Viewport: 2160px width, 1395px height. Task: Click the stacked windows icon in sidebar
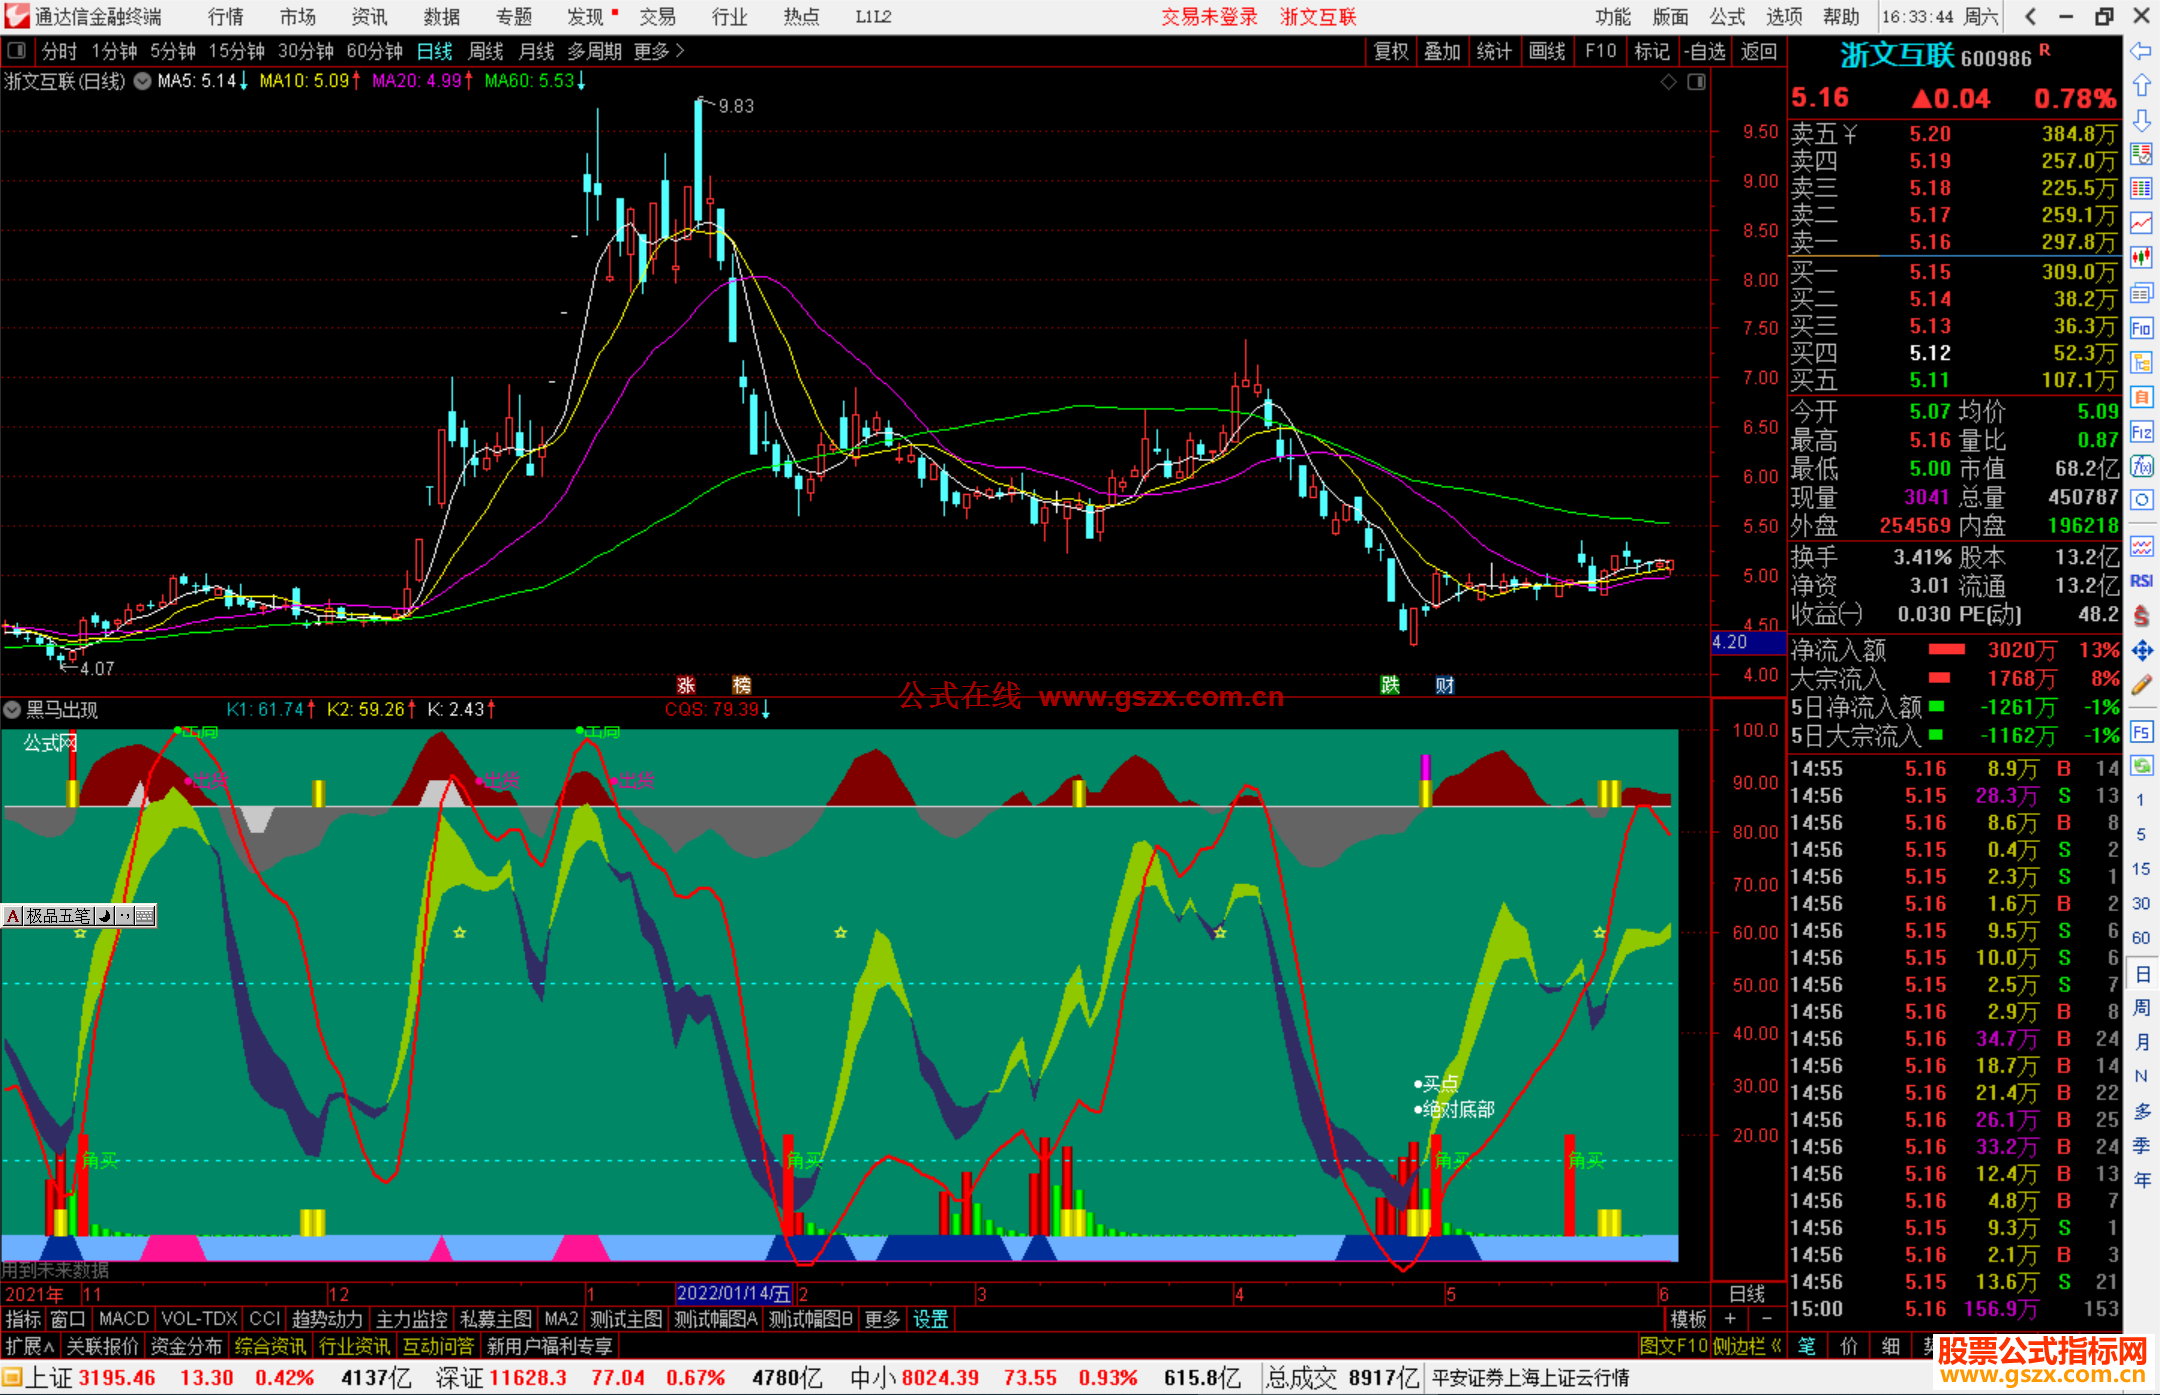pos(2141,293)
